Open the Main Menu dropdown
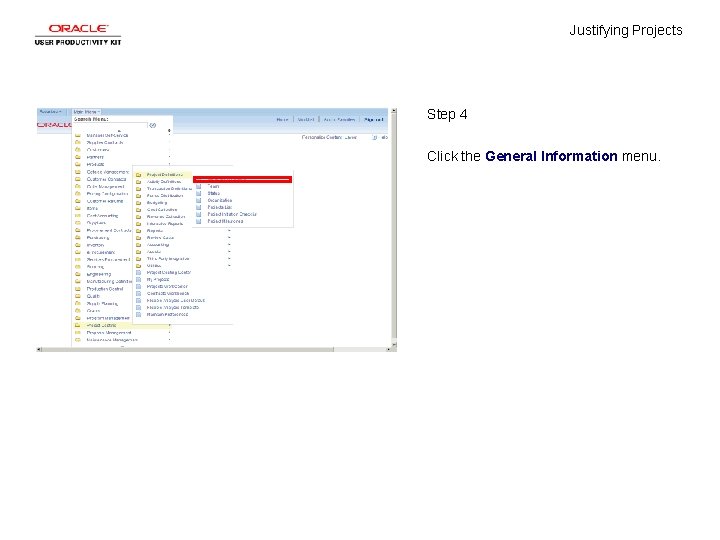This screenshot has width=720, height=540. click(x=86, y=112)
